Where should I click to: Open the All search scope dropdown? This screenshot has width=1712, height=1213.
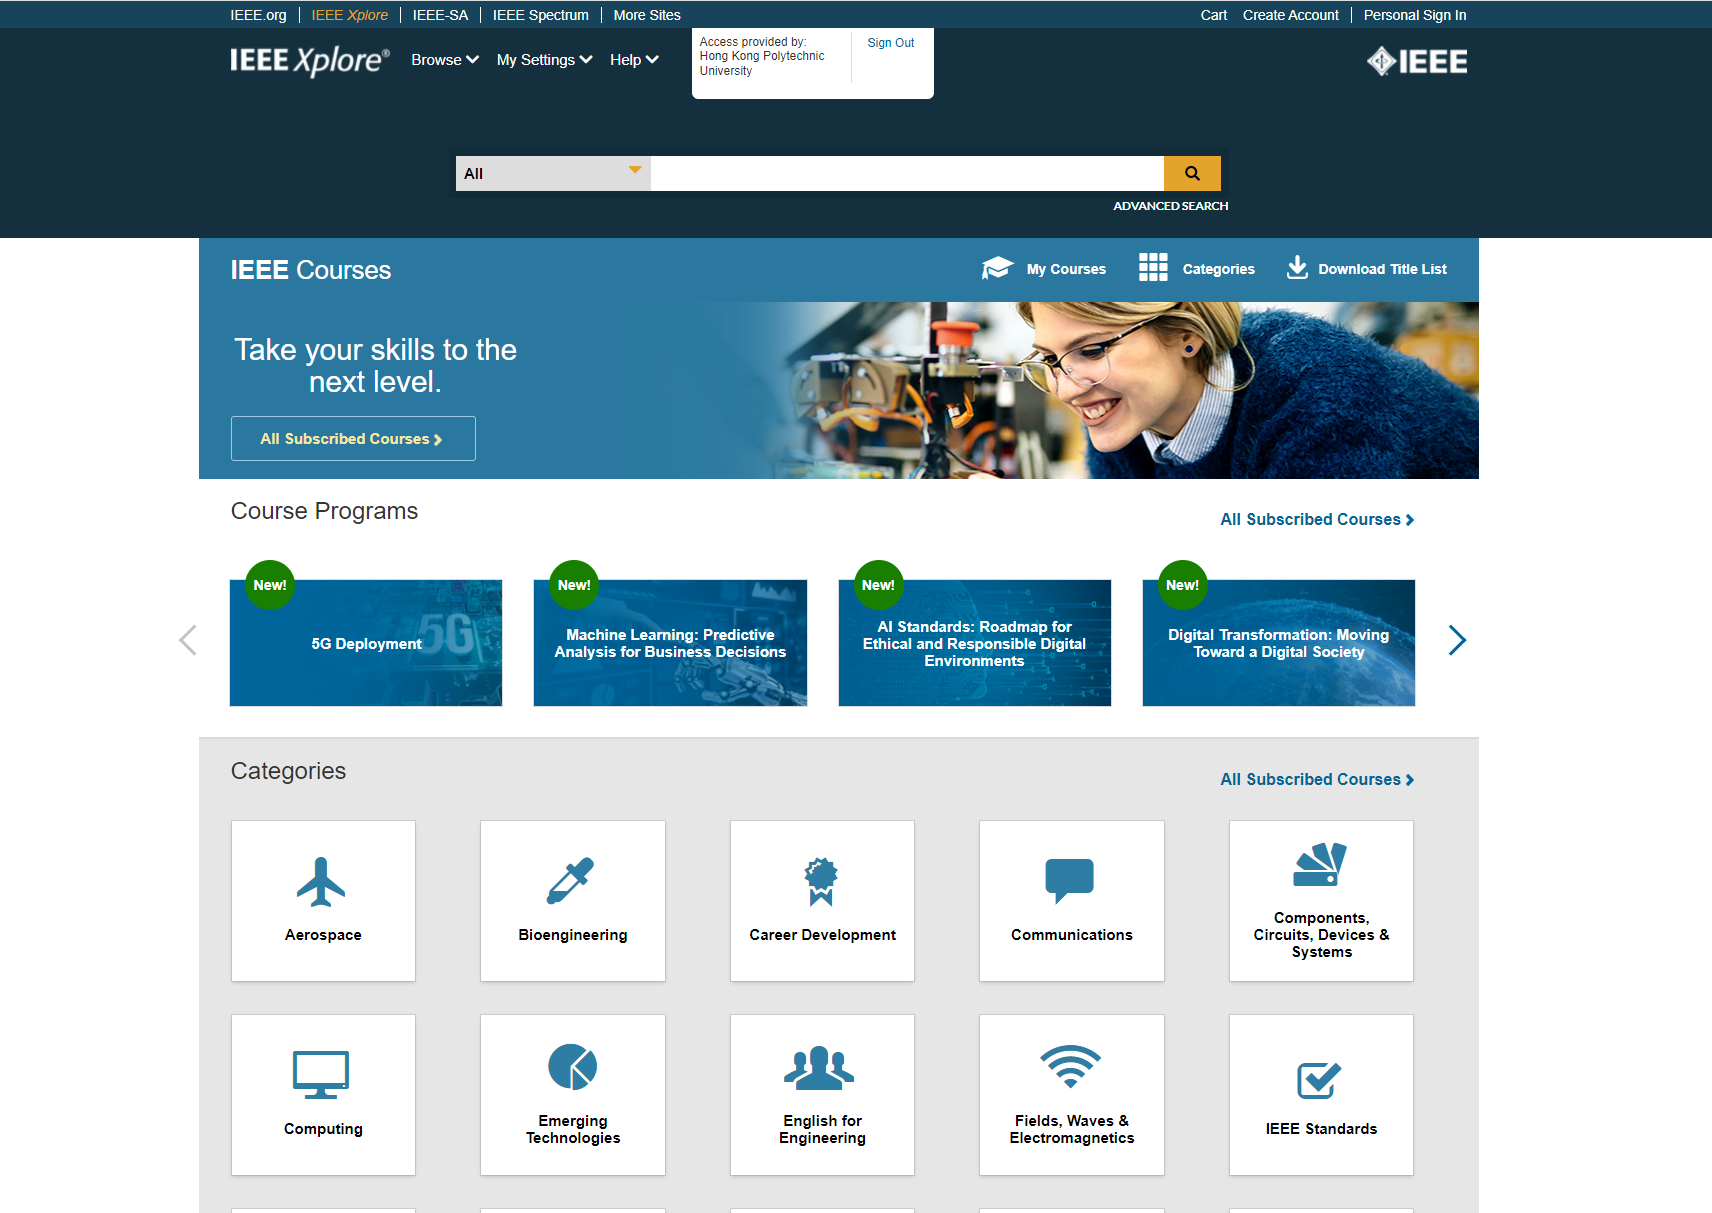point(553,173)
